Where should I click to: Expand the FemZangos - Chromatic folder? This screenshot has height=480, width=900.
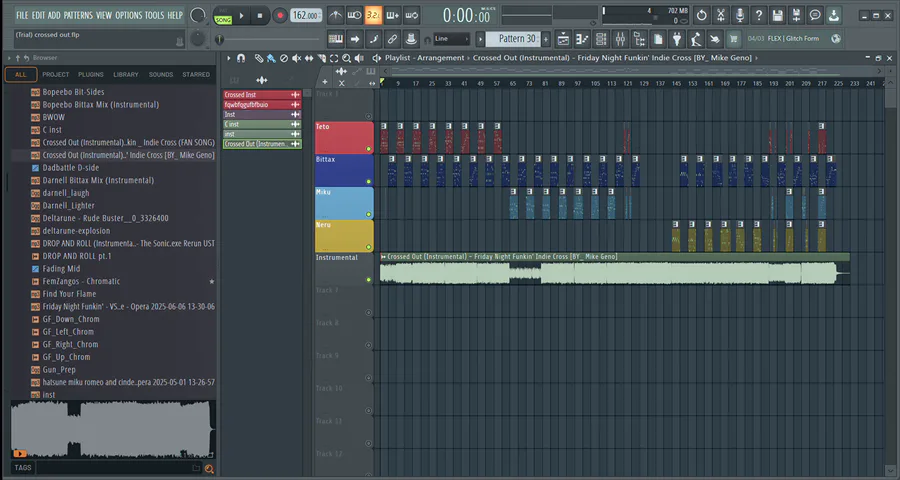35,281
